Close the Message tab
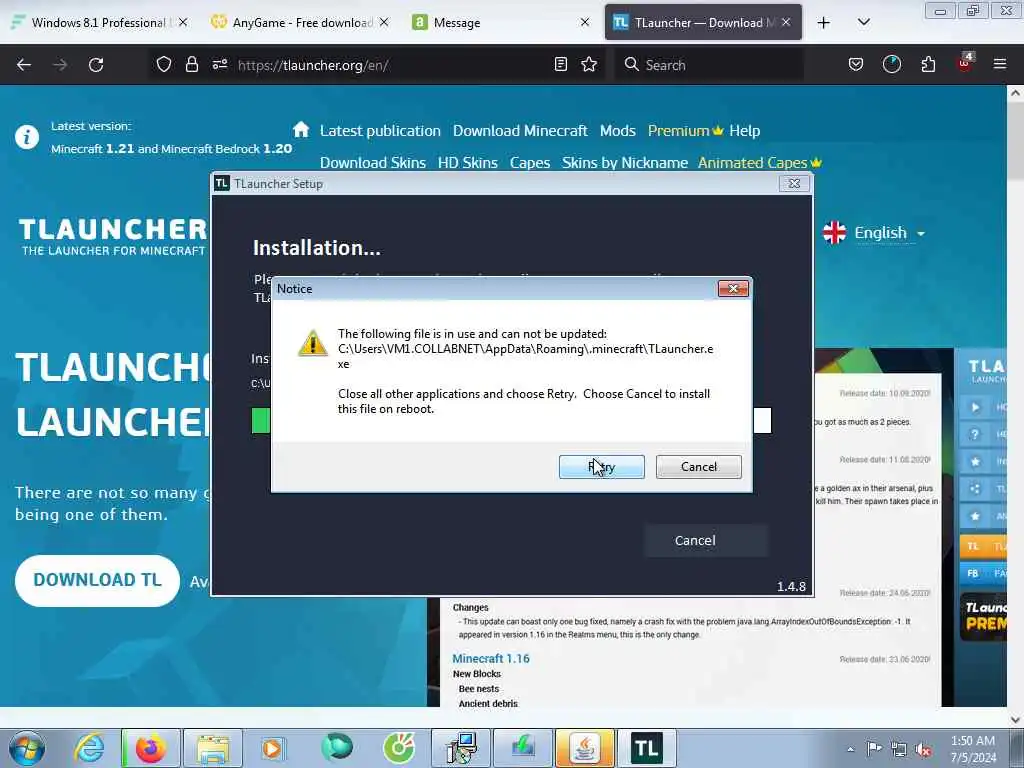1024x768 pixels. coord(585,22)
